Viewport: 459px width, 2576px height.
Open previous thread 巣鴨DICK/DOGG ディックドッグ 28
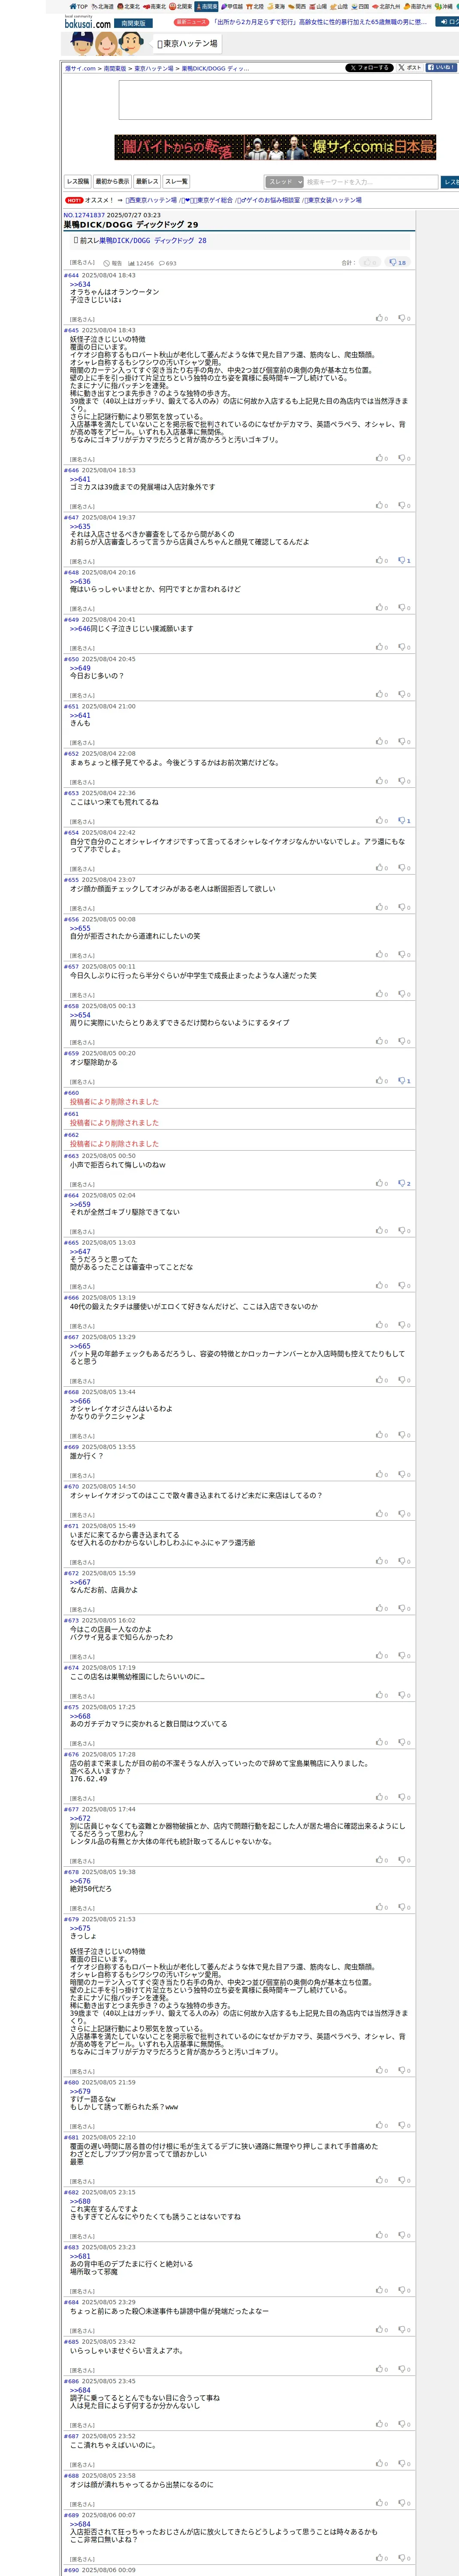pyautogui.click(x=153, y=241)
